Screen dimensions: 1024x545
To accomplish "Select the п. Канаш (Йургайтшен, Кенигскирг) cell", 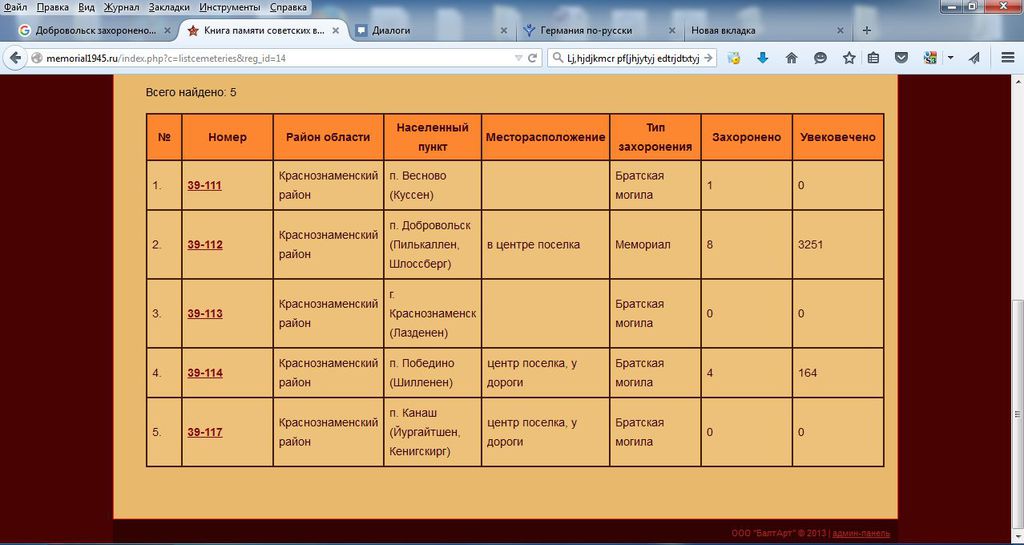I will coord(432,432).
